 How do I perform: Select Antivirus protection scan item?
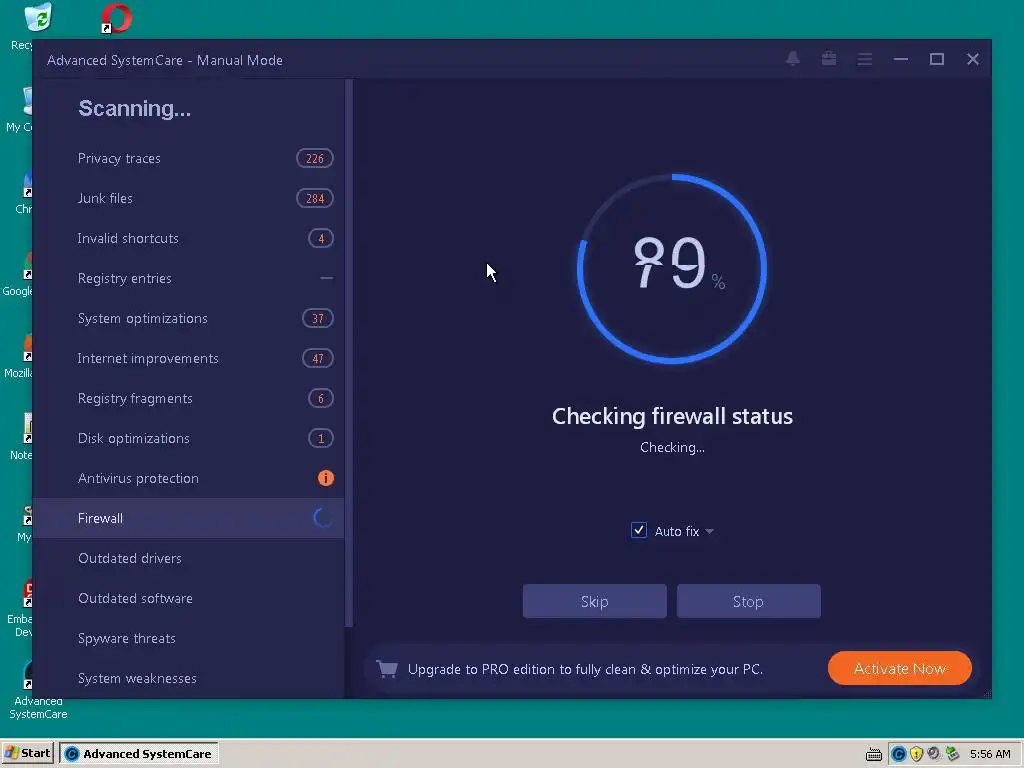(x=188, y=478)
